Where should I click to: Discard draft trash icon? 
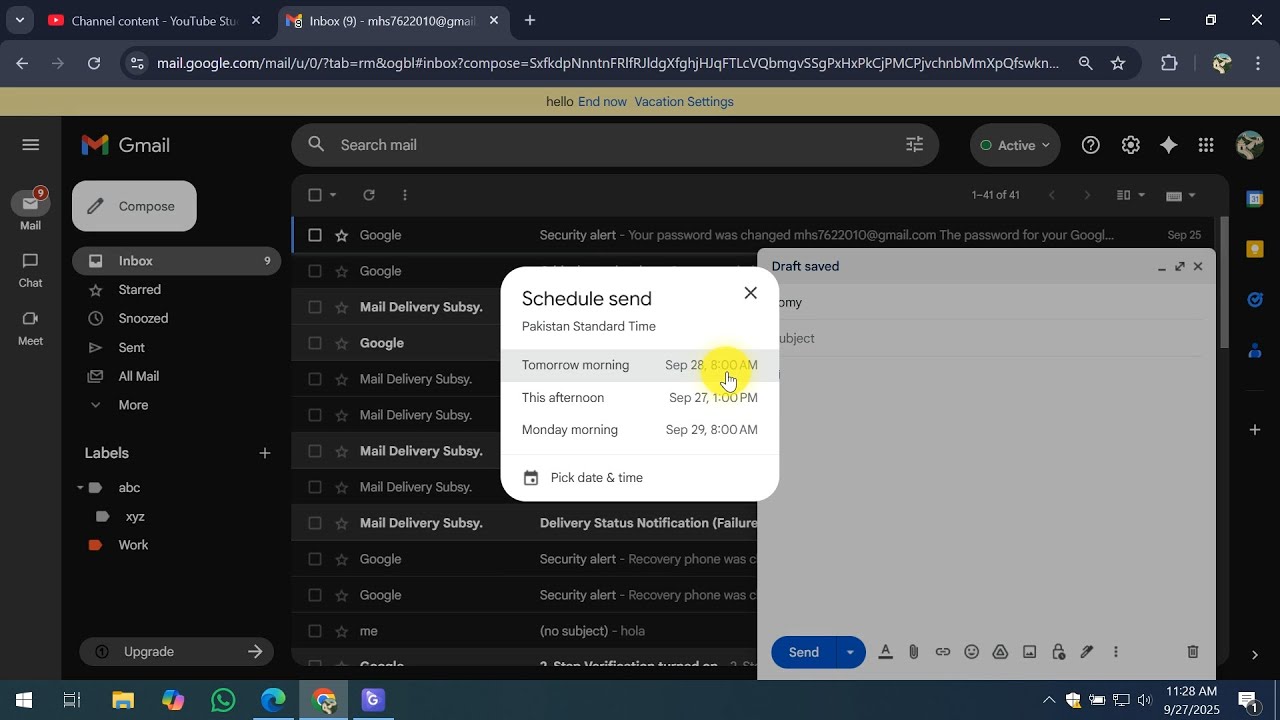tap(1192, 652)
